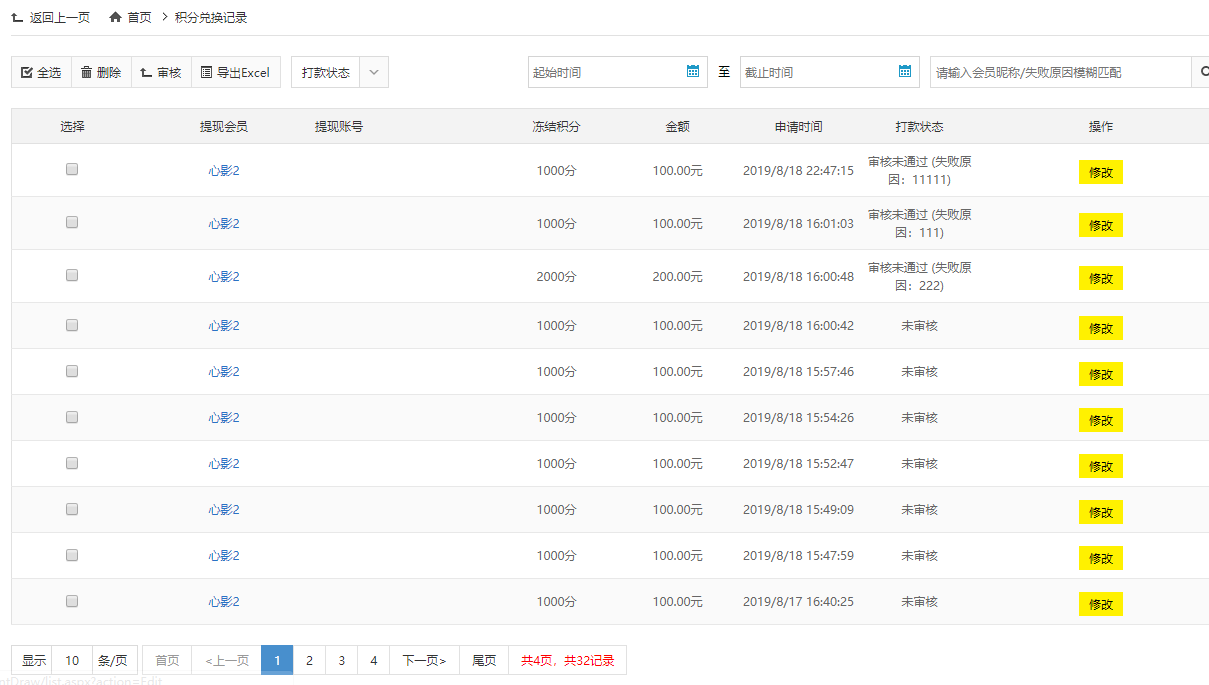Click 修改 for row 2019/8/18 15:54:26

tap(1101, 420)
